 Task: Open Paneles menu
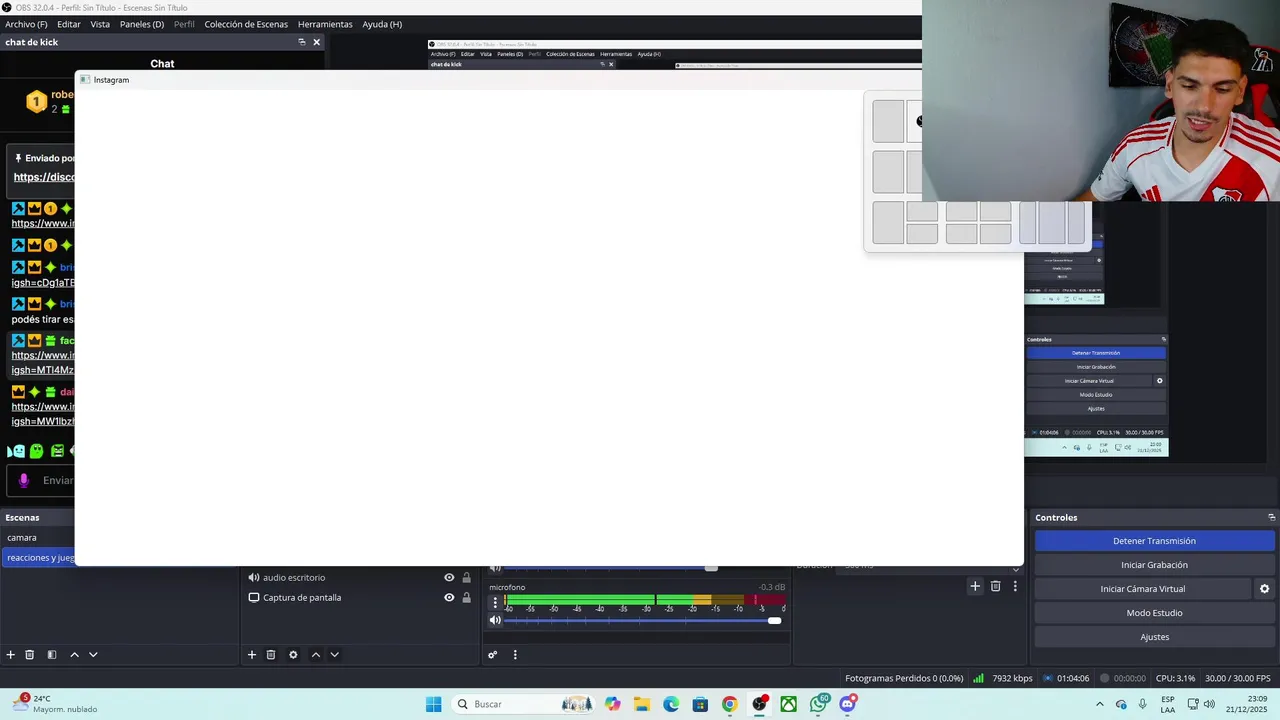[x=142, y=24]
